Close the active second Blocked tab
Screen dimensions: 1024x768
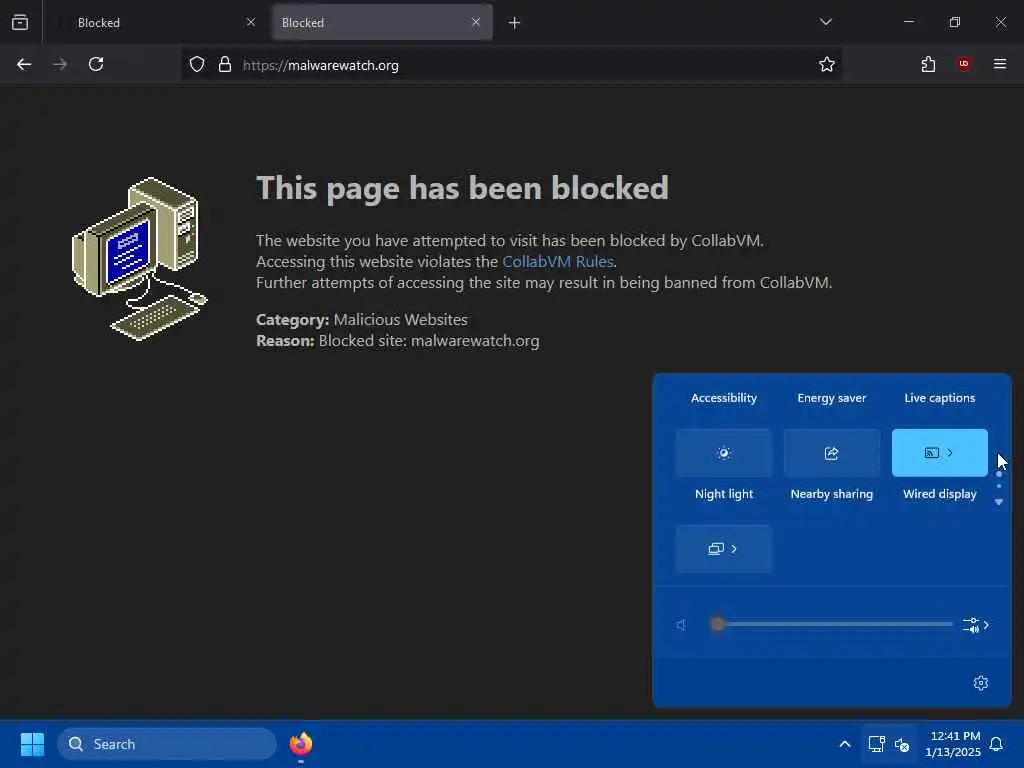point(476,22)
